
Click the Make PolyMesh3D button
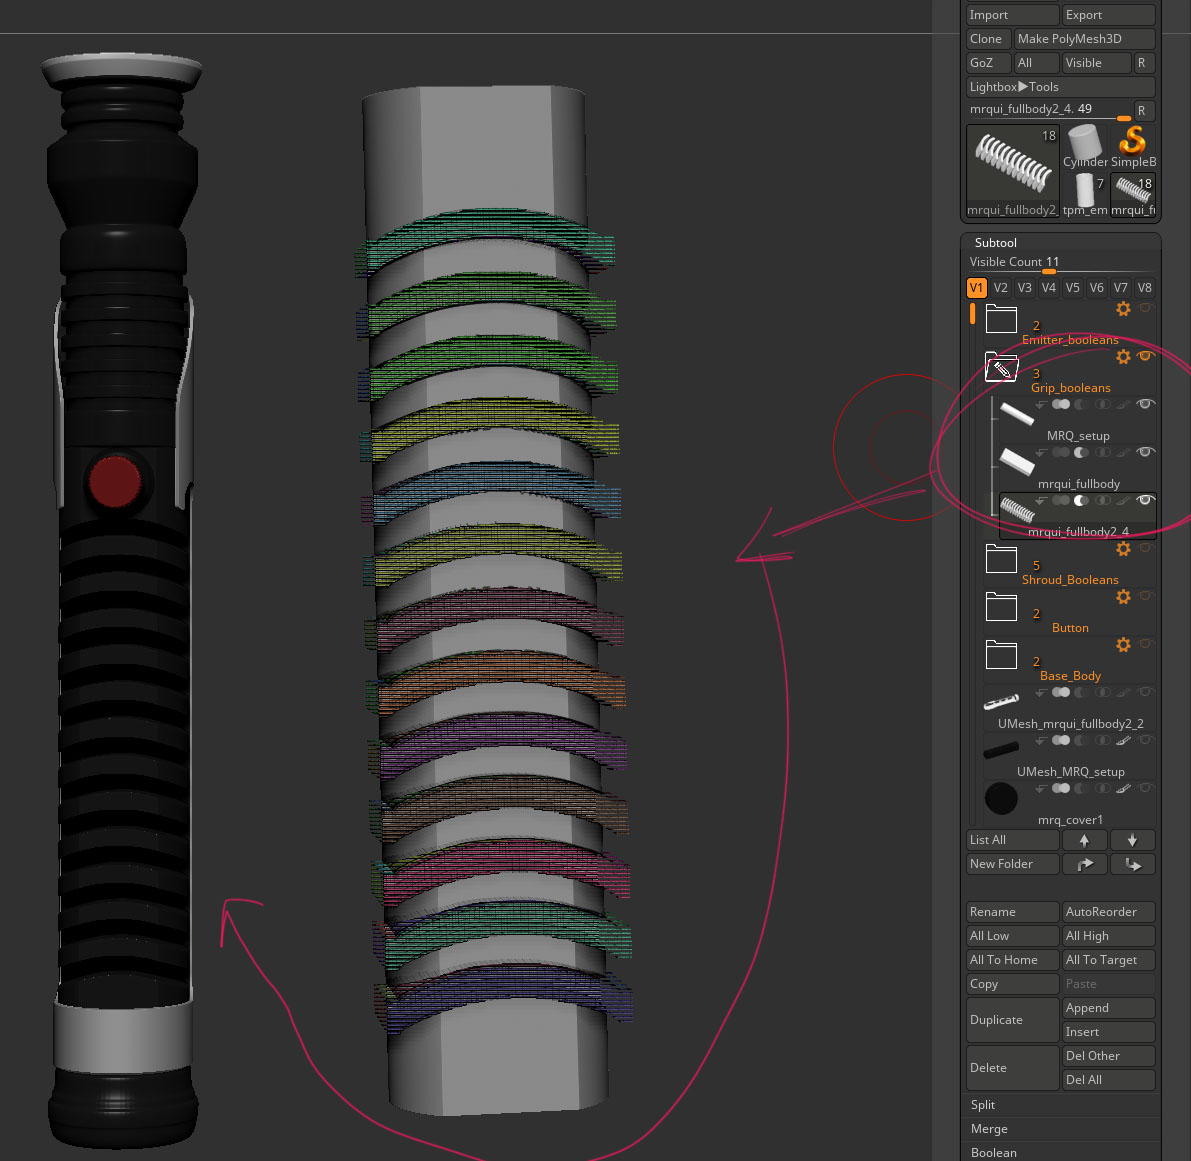1085,39
